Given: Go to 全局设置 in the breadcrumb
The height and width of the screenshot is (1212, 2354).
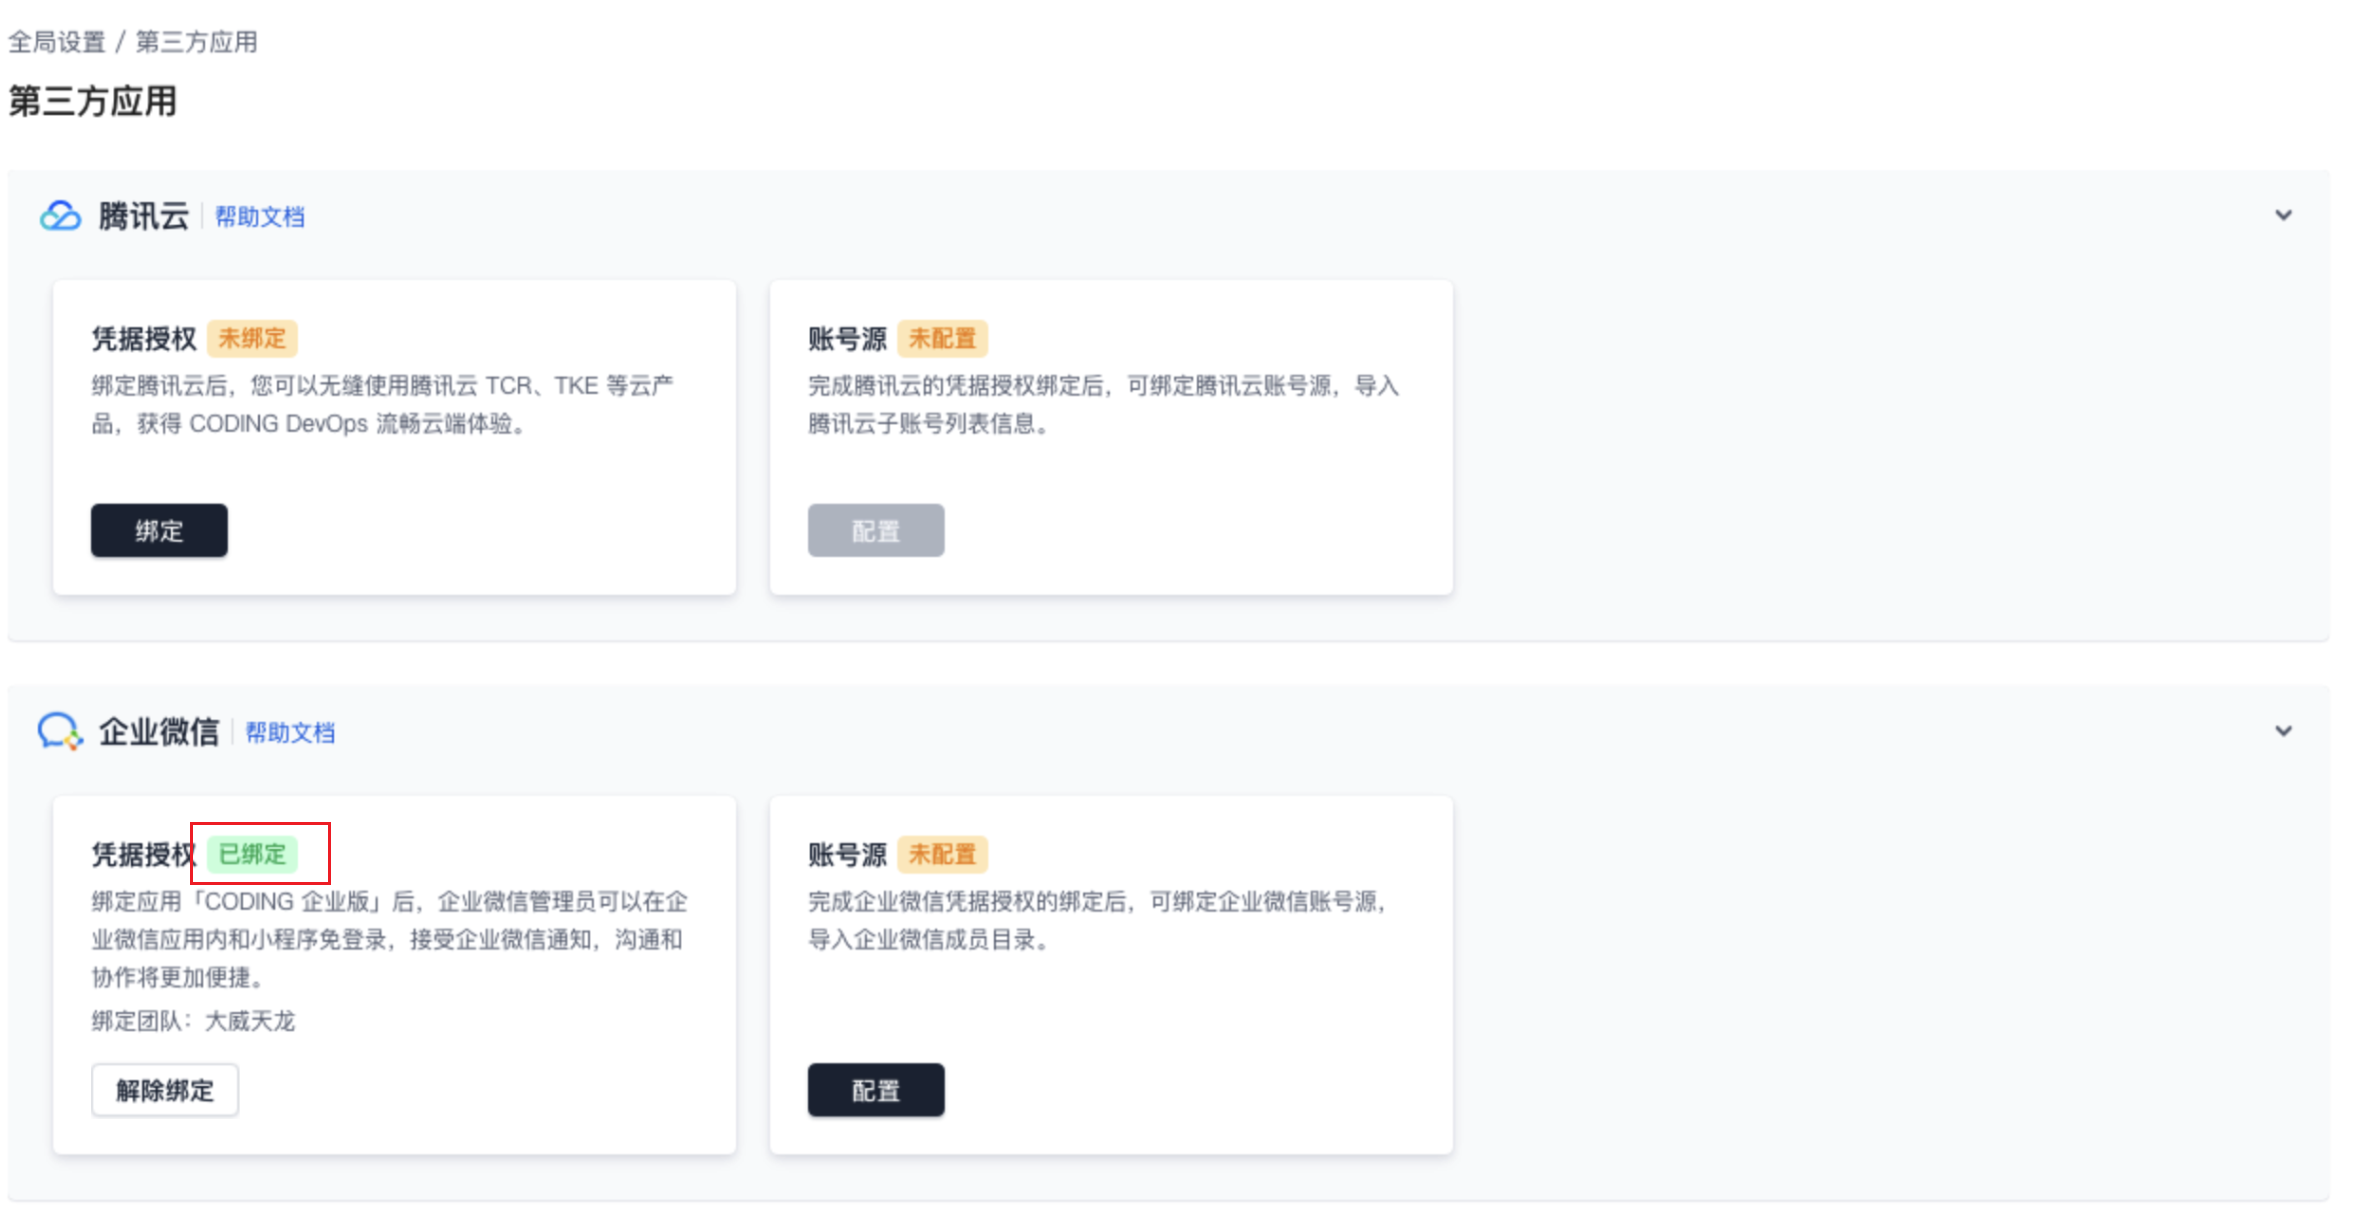Looking at the screenshot, I should point(57,42).
